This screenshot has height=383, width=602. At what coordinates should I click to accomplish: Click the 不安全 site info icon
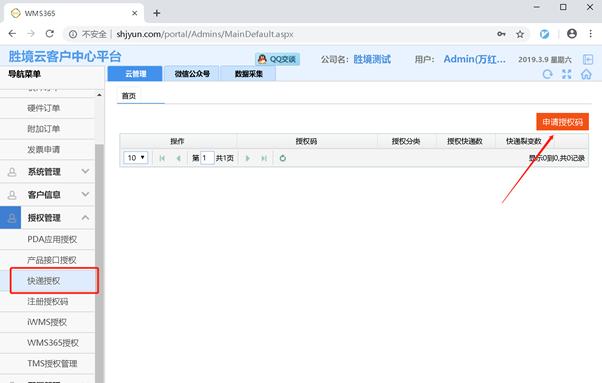coord(73,34)
